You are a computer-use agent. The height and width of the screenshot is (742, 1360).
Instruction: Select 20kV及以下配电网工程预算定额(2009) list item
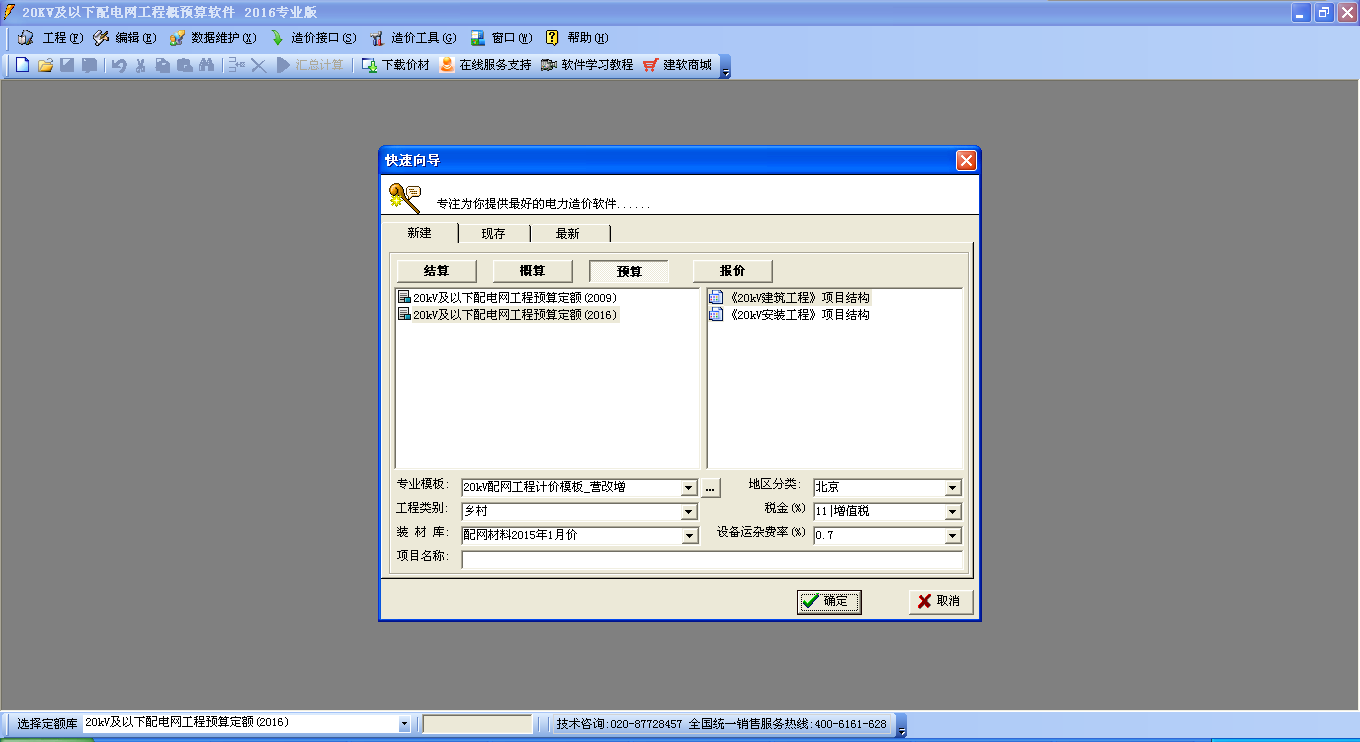point(508,297)
